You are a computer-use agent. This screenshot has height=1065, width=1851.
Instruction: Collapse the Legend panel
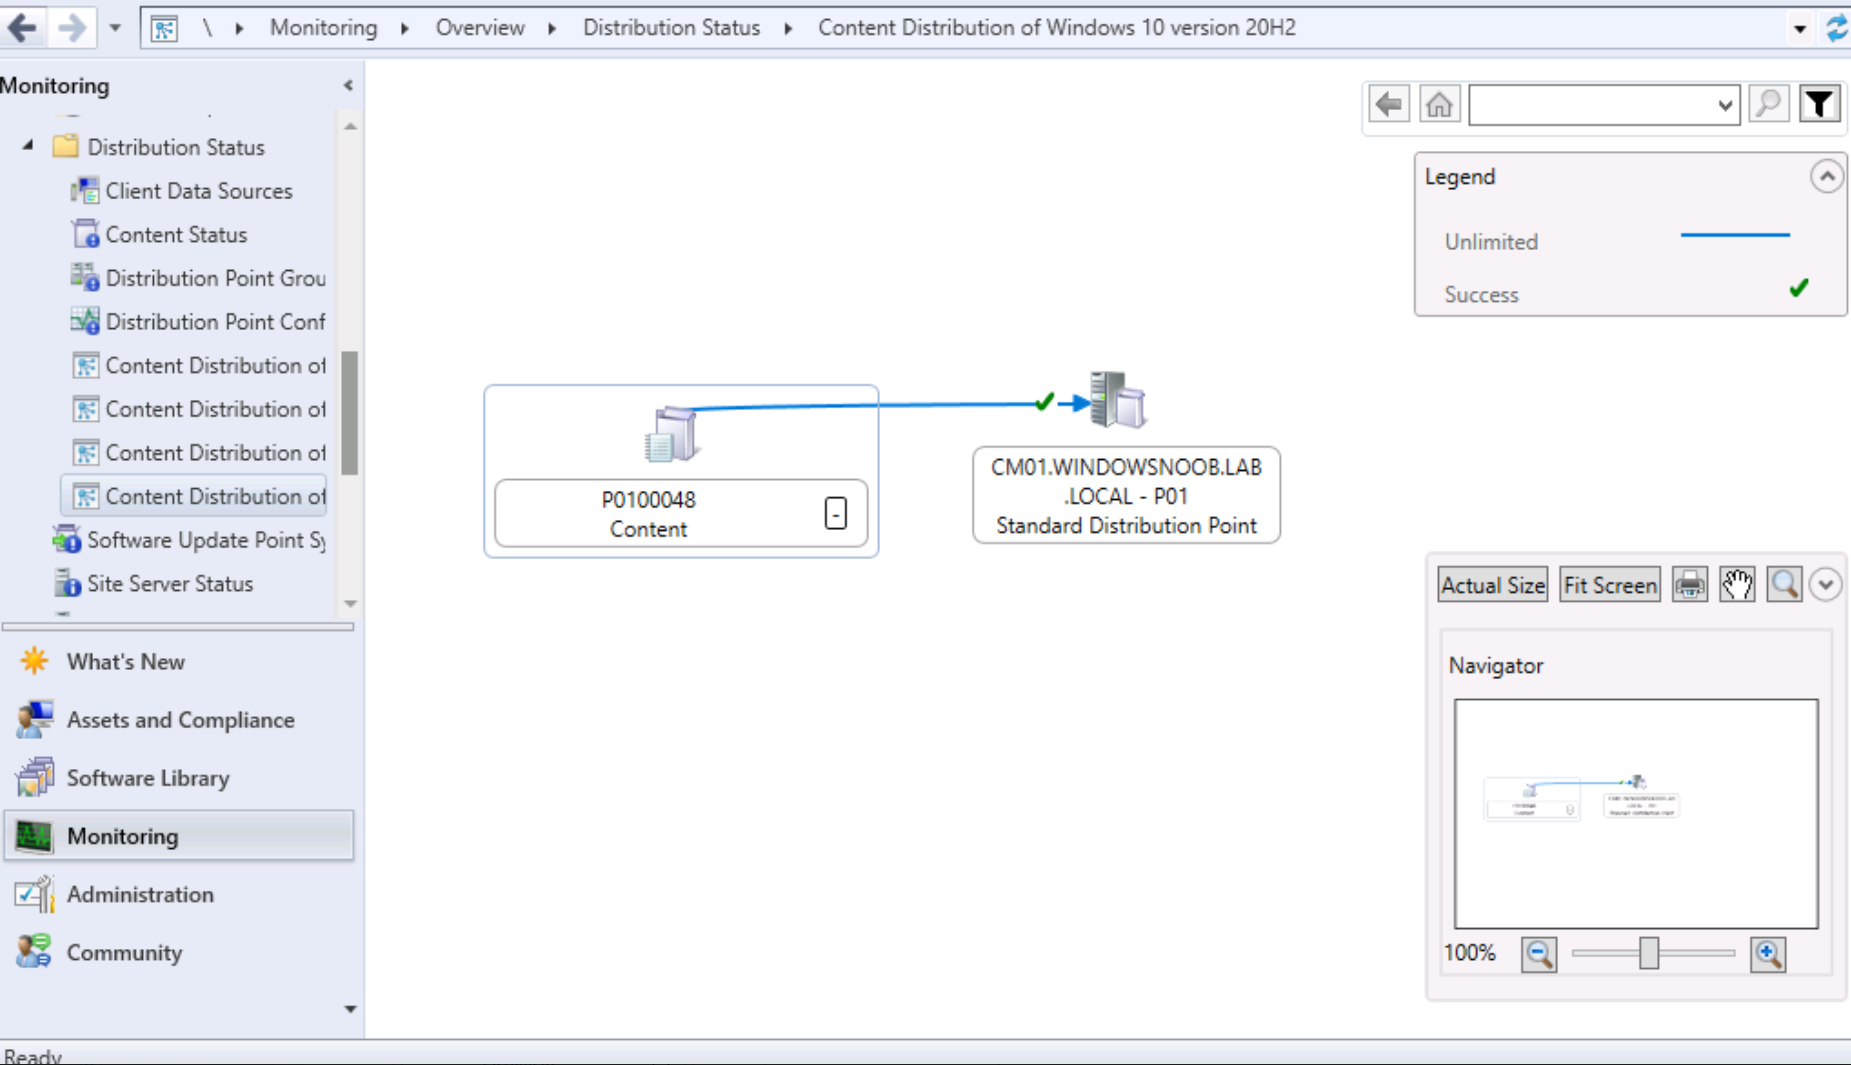[x=1826, y=177]
